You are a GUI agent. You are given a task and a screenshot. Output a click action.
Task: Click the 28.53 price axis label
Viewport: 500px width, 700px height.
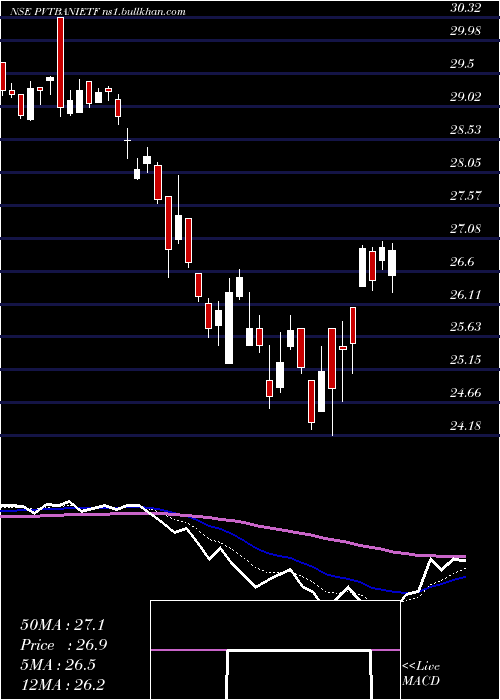tap(465, 130)
